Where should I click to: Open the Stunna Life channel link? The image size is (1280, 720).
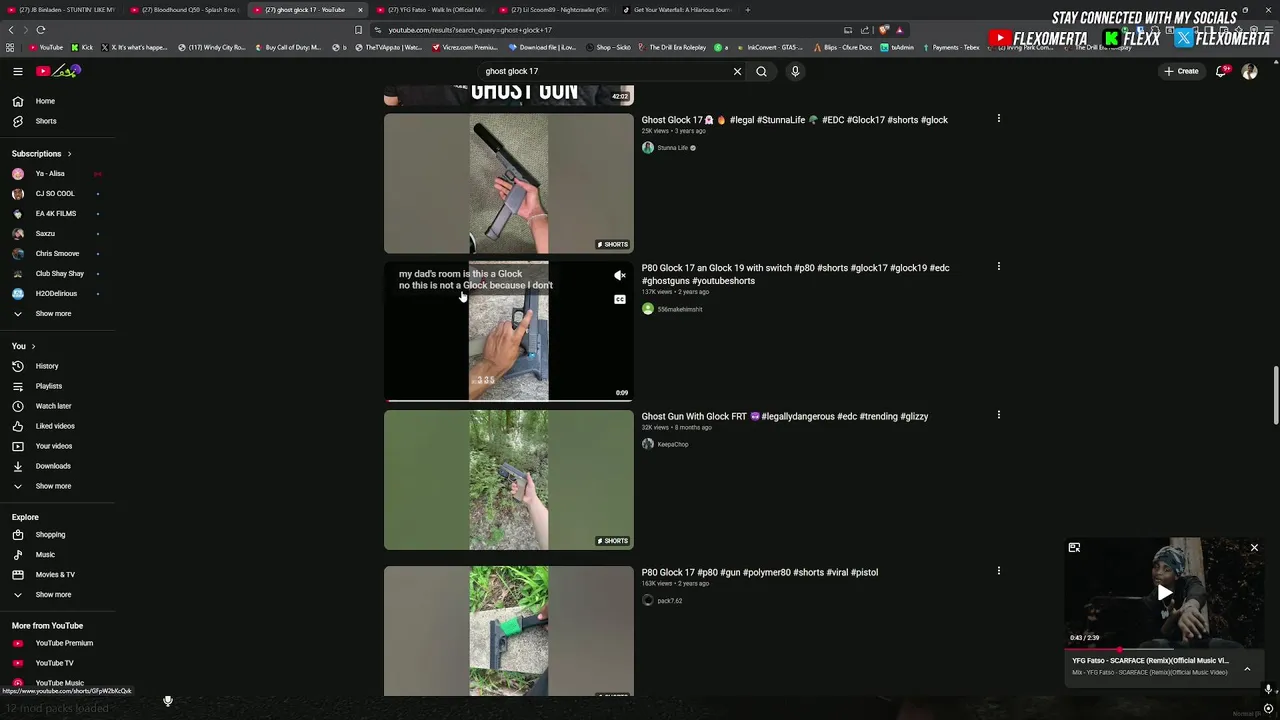(672, 148)
